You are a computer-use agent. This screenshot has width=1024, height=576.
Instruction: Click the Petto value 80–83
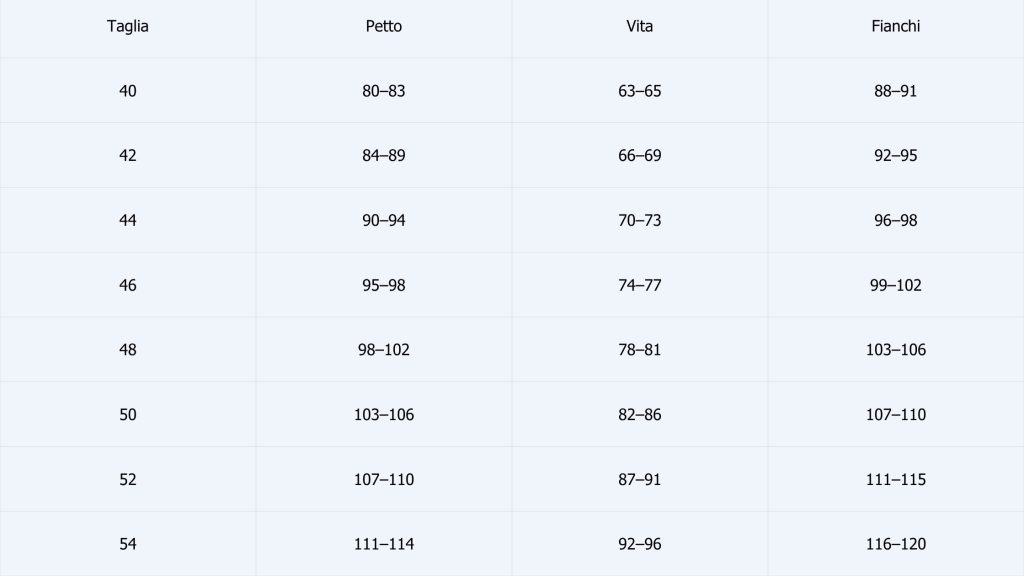click(384, 91)
